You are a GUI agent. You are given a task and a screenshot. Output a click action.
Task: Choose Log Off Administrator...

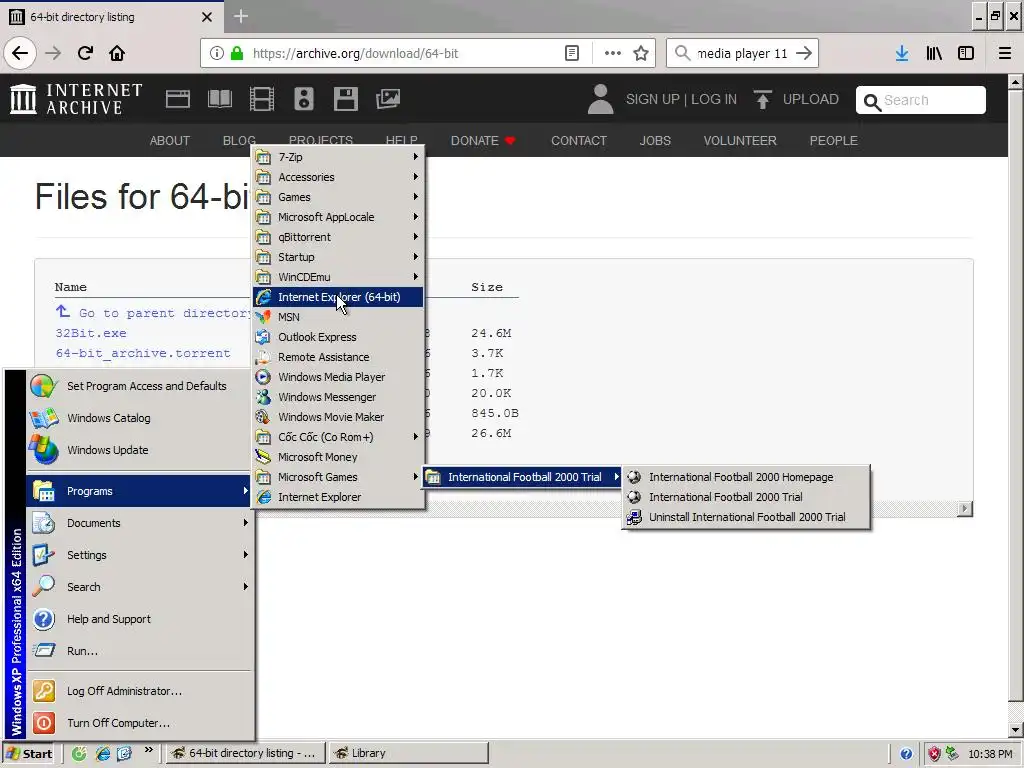coord(140,691)
